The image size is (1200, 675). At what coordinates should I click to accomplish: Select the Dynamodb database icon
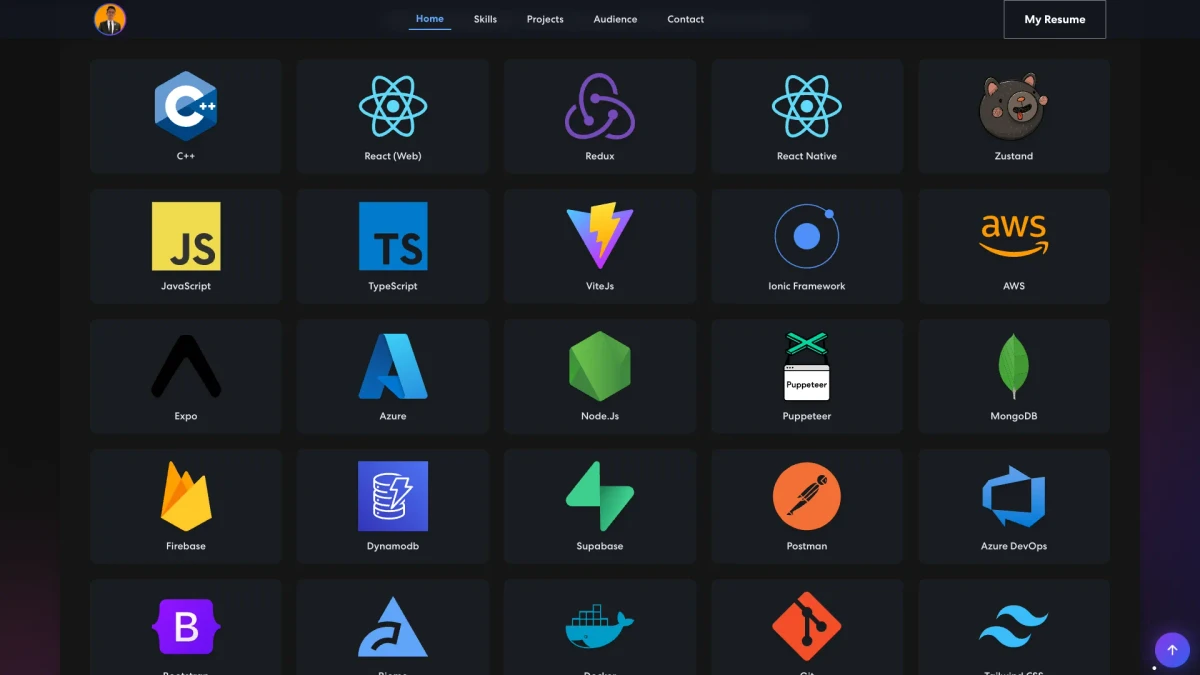click(x=393, y=496)
